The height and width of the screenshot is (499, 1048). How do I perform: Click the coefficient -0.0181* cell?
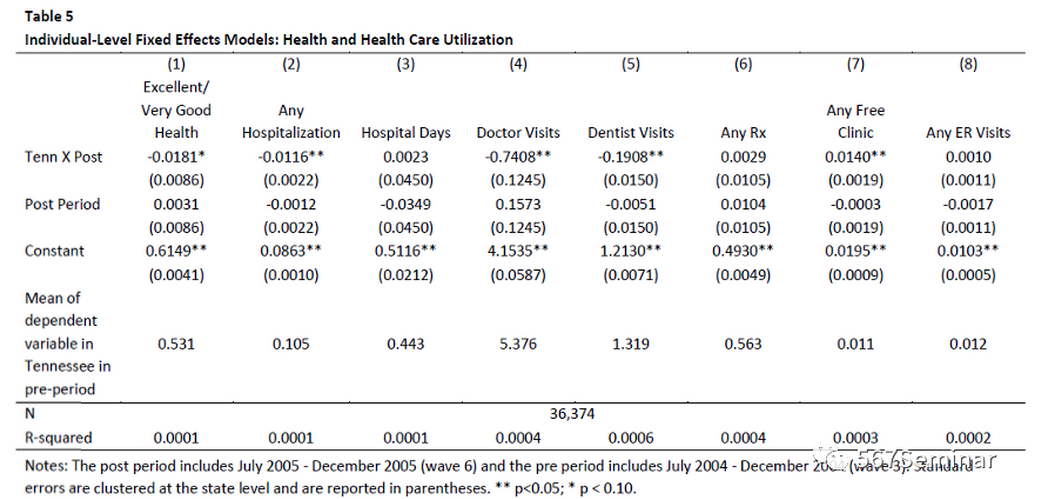click(176, 157)
